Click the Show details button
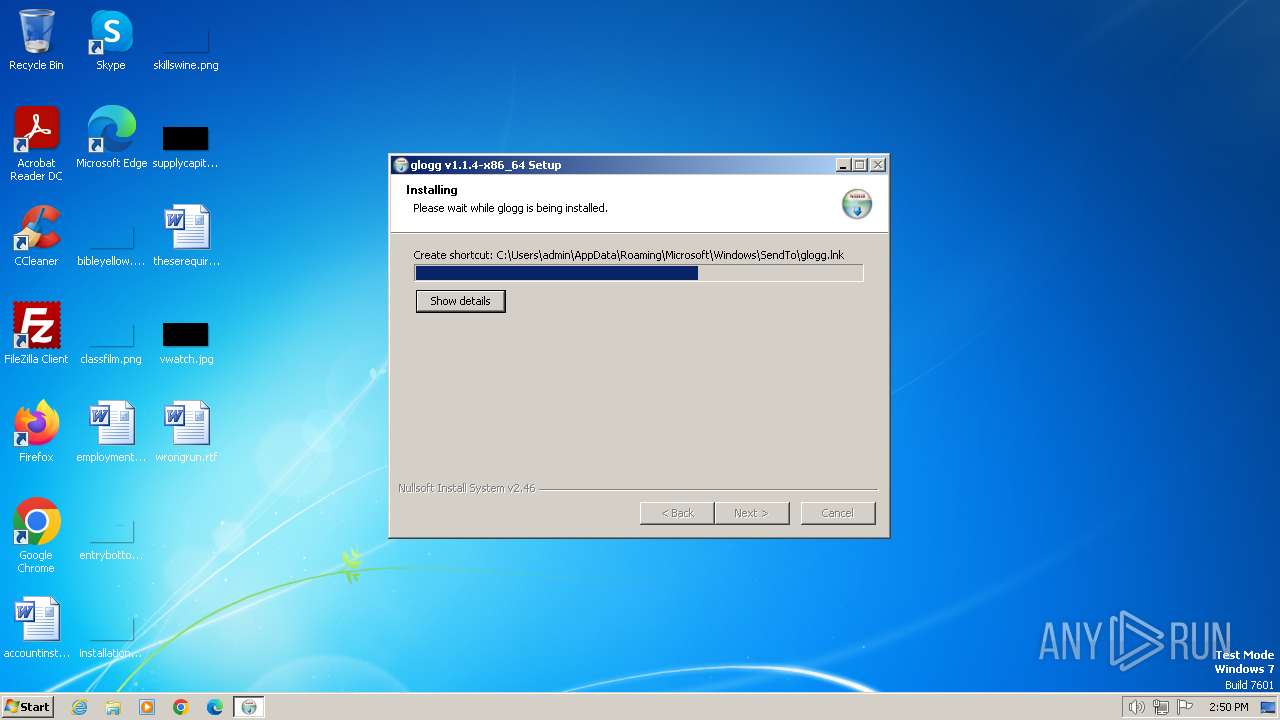Image resolution: width=1280 pixels, height=720 pixels. click(460, 301)
